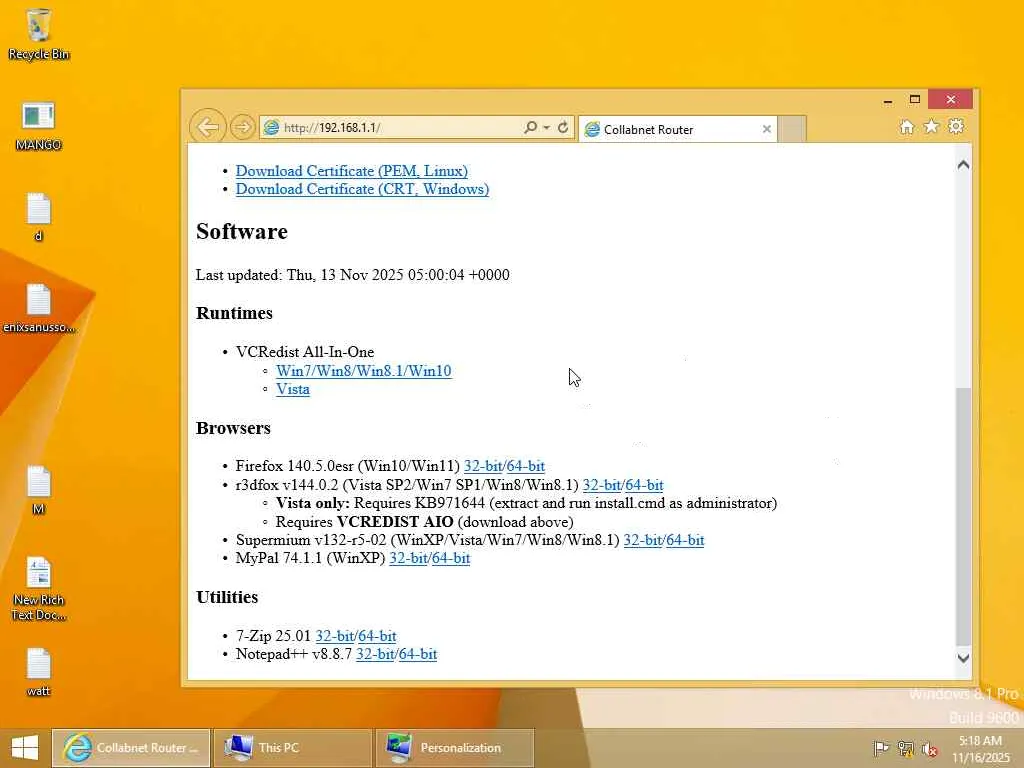Switch to This PC taskbar window

click(293, 748)
